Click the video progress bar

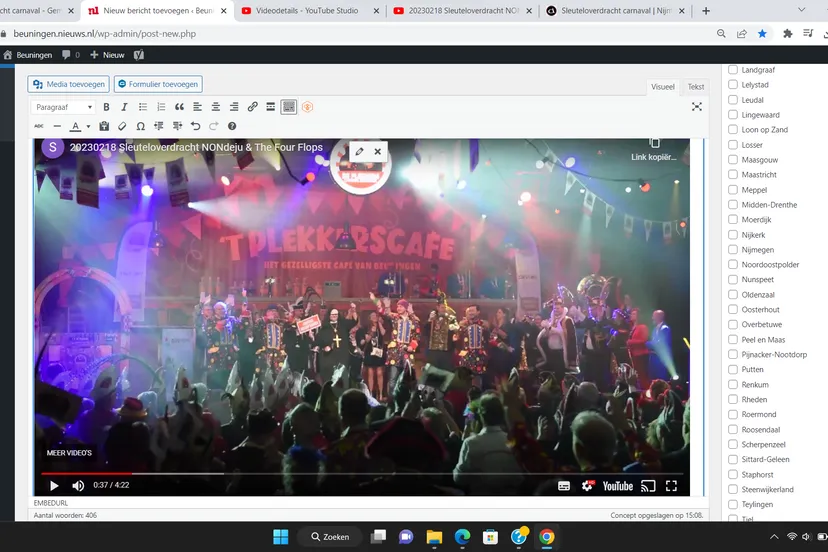point(360,473)
